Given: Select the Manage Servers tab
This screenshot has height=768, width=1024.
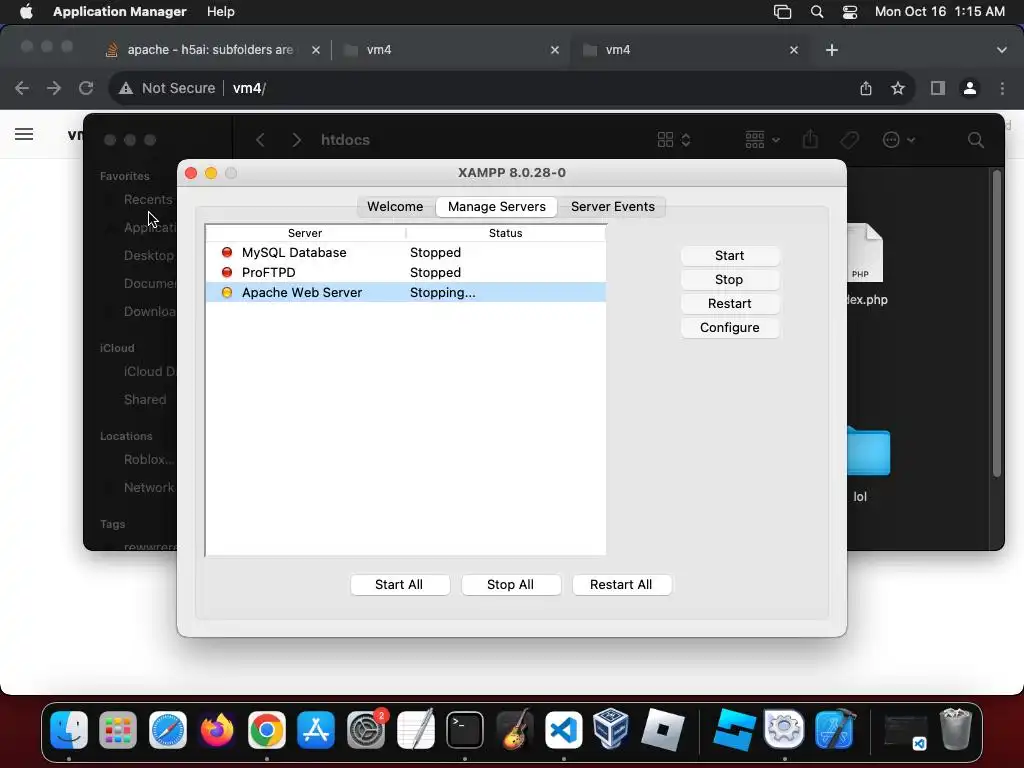Looking at the screenshot, I should click(496, 206).
